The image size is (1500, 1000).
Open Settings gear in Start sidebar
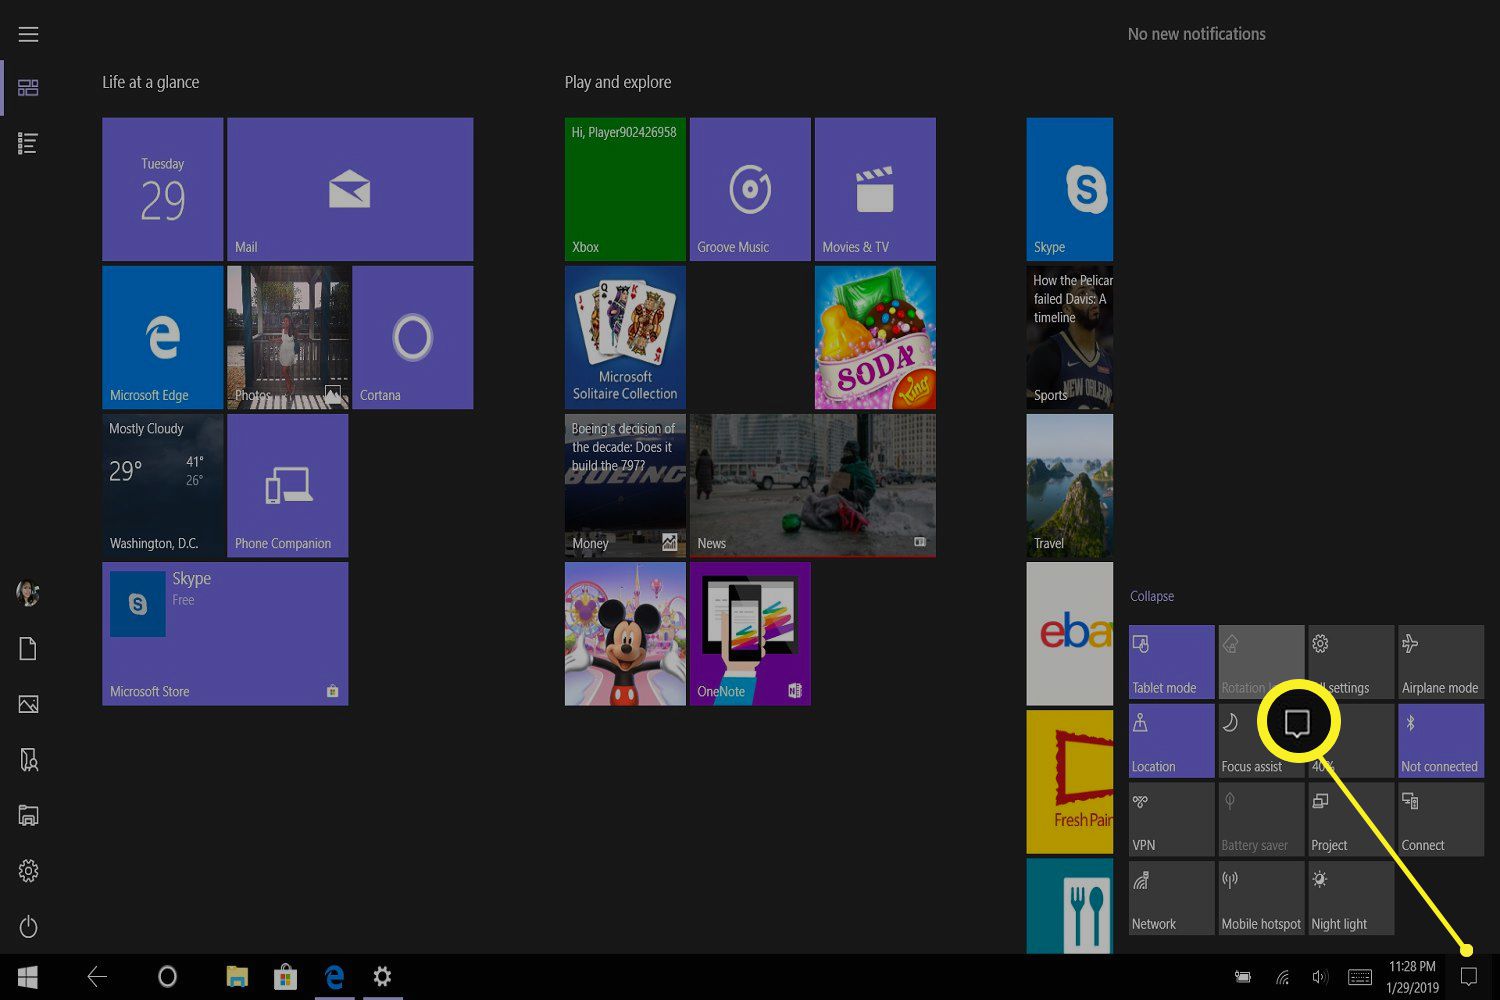tap(28, 871)
